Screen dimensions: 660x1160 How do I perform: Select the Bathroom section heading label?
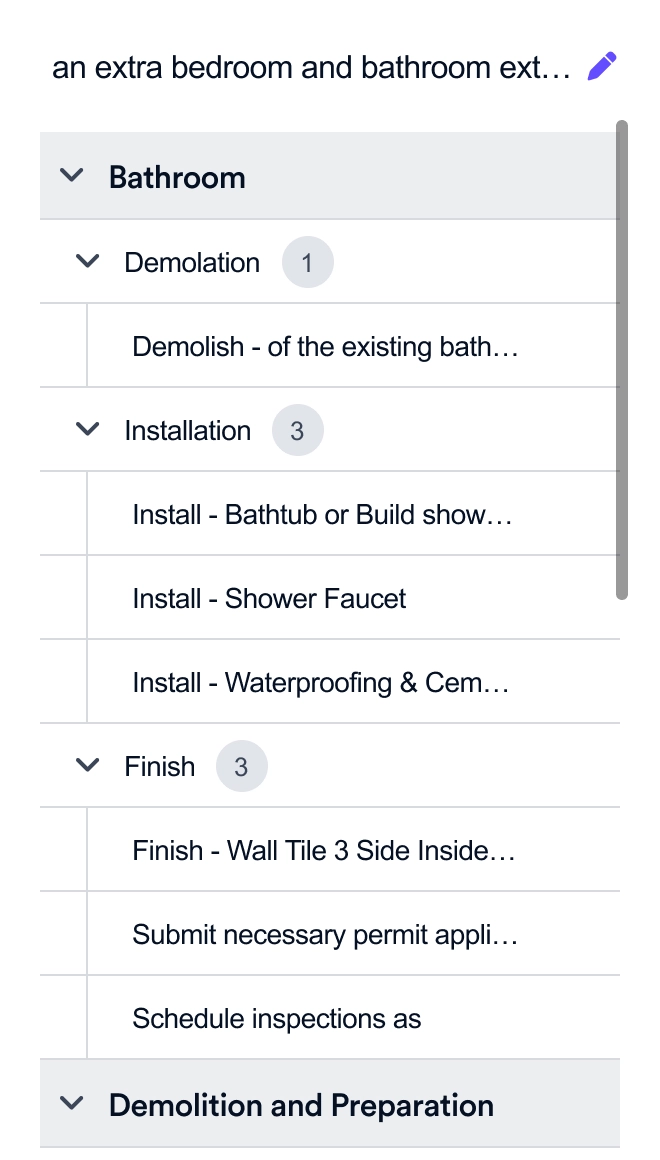(x=177, y=177)
